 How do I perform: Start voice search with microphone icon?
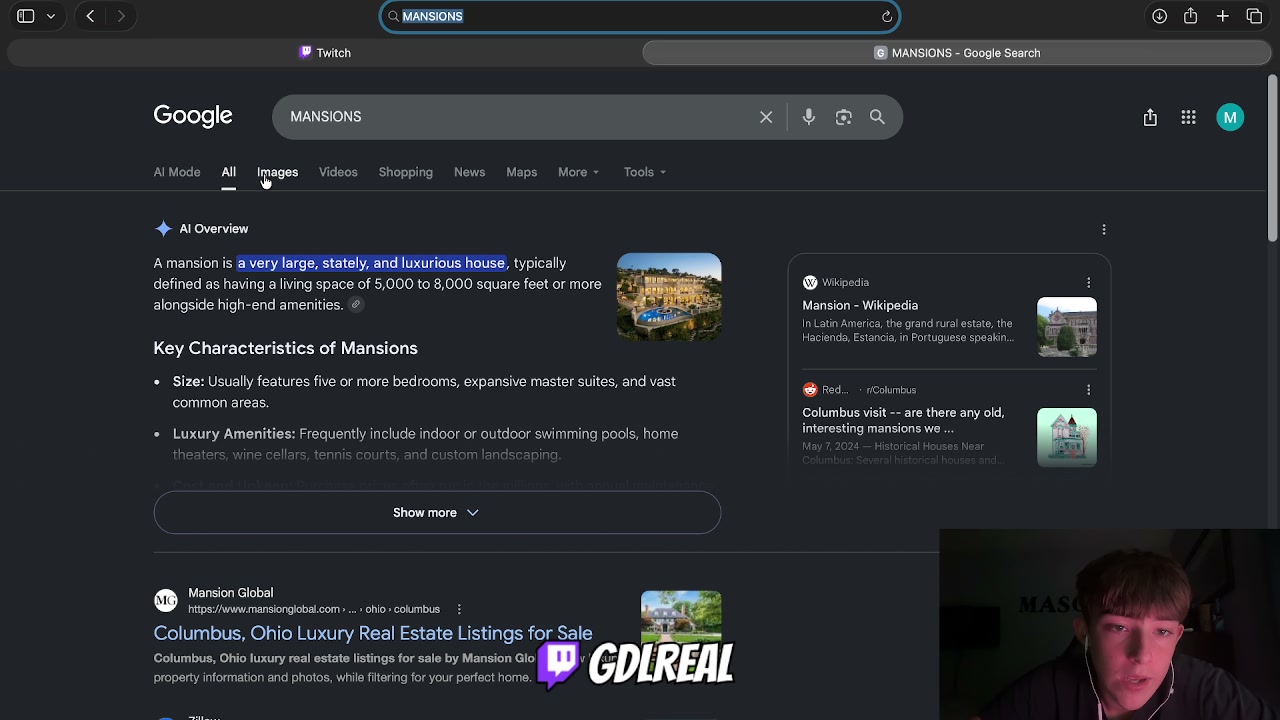coord(809,117)
